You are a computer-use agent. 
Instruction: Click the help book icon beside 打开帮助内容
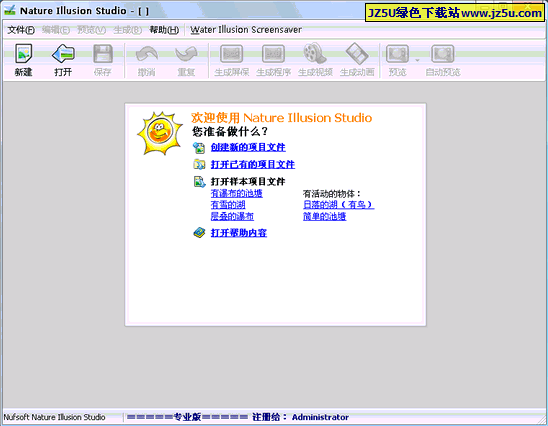pos(199,233)
